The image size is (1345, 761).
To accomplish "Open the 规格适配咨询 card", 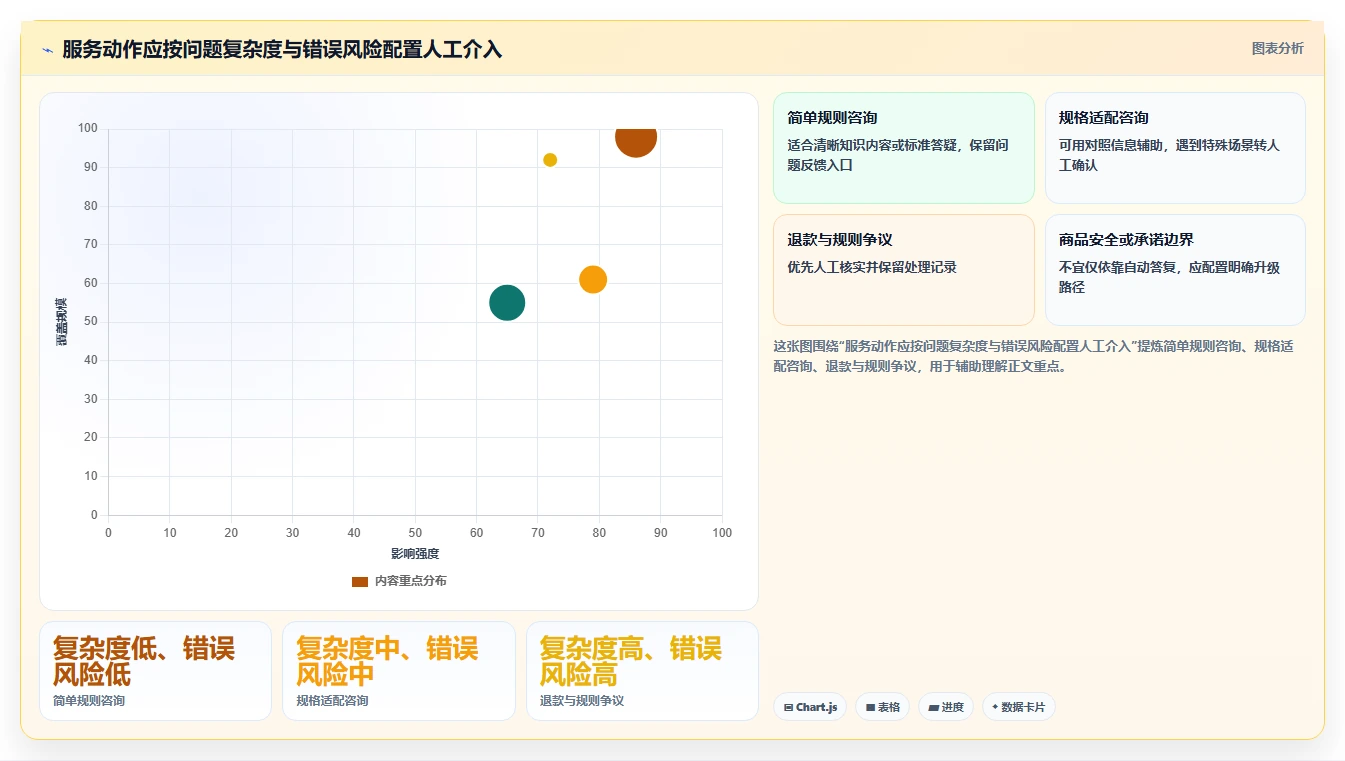I will click(x=1175, y=148).
